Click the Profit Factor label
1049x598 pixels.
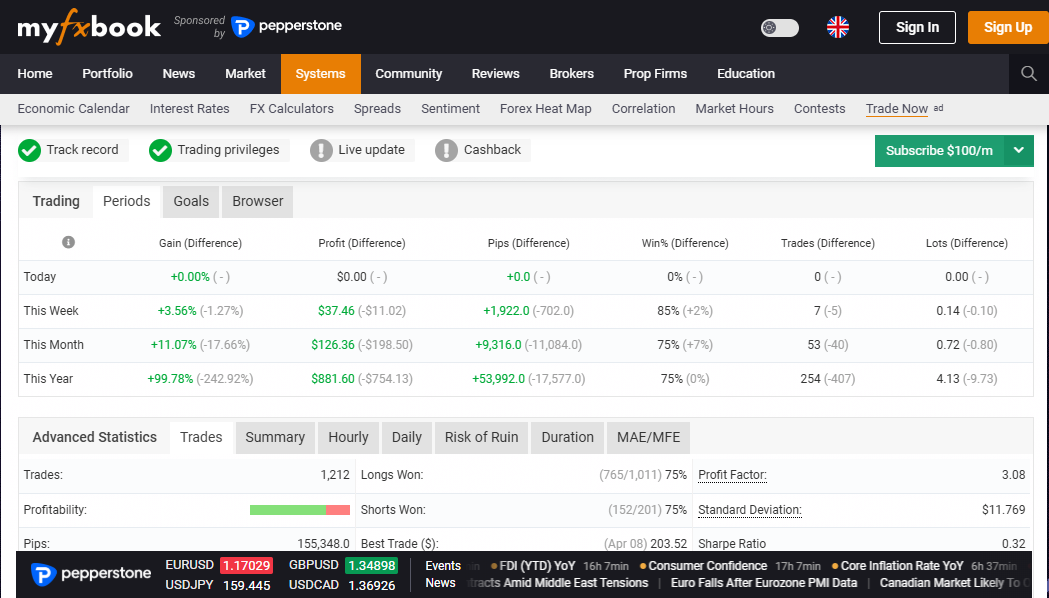point(733,475)
